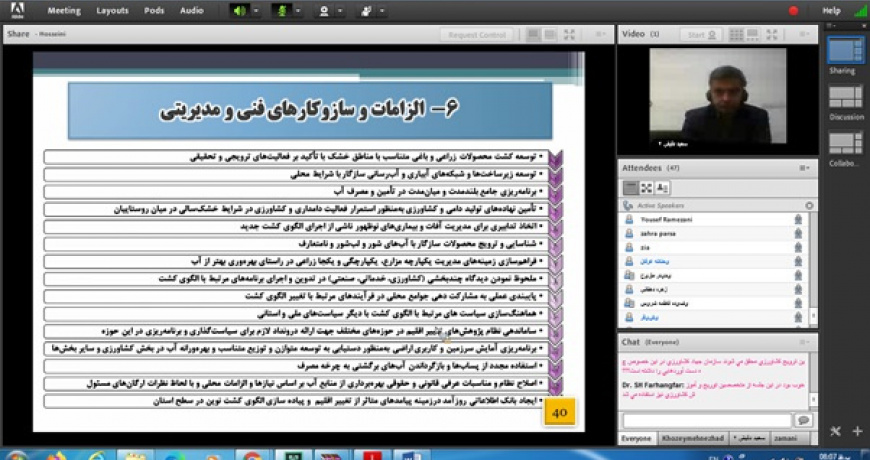Click the red recording indicator

tap(794, 11)
